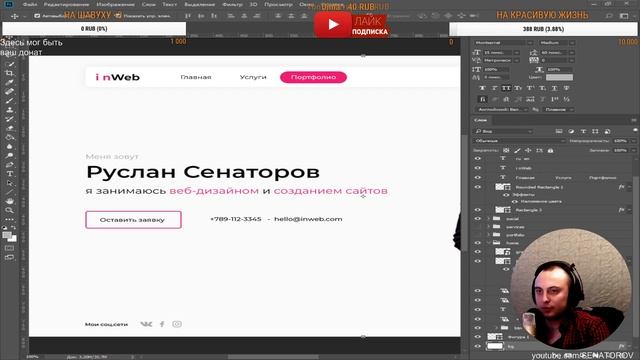The height and width of the screenshot is (360, 640).
Task: Click the Услуги nav link on canvas
Action: tap(253, 77)
